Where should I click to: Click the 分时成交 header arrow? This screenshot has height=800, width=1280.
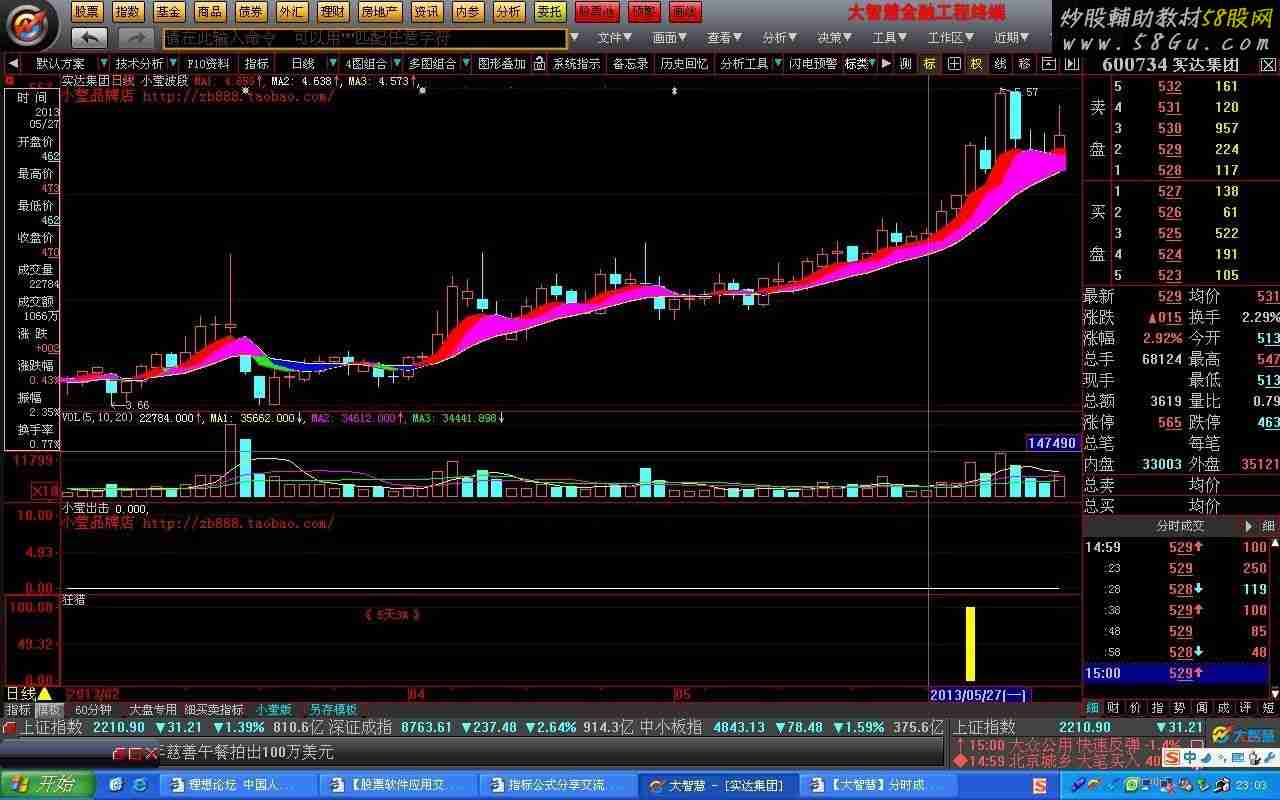1248,526
